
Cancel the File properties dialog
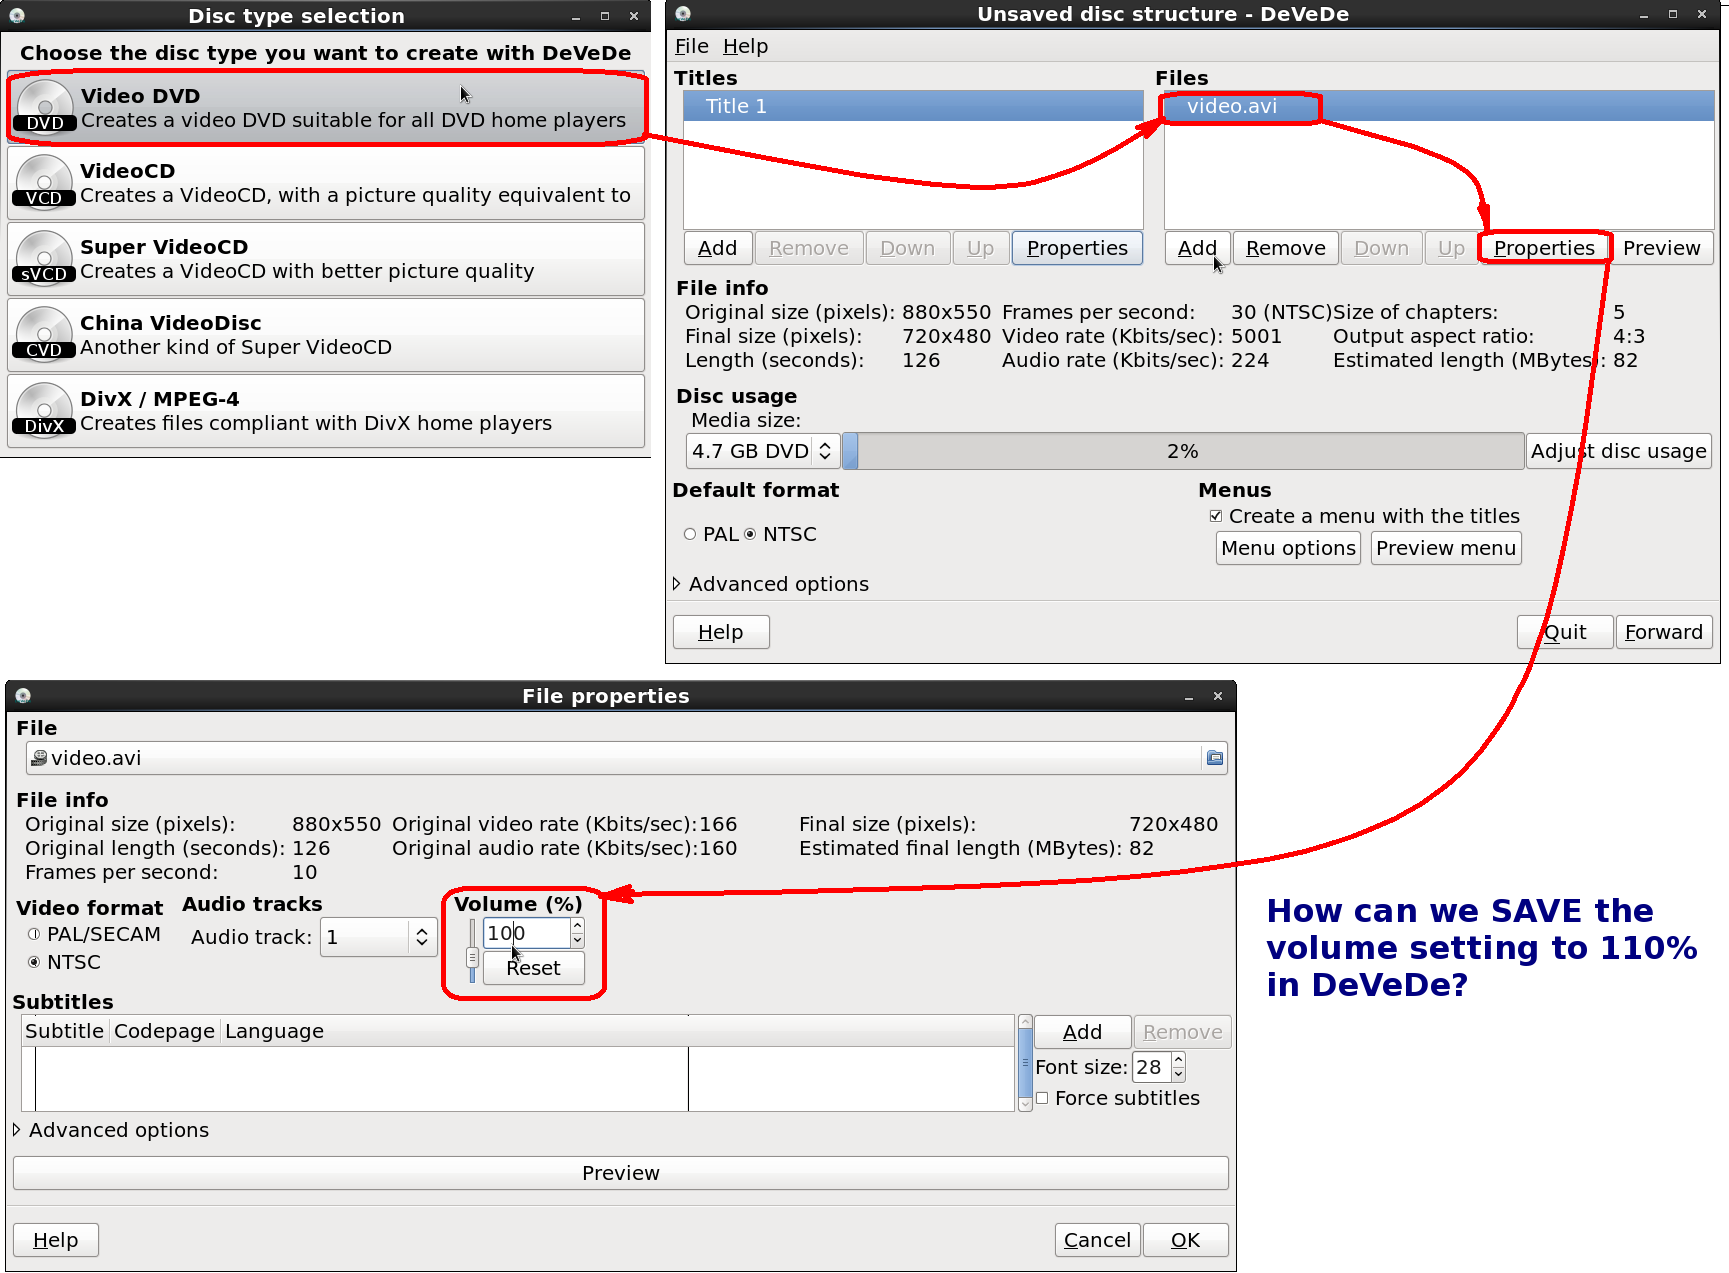(1097, 1240)
